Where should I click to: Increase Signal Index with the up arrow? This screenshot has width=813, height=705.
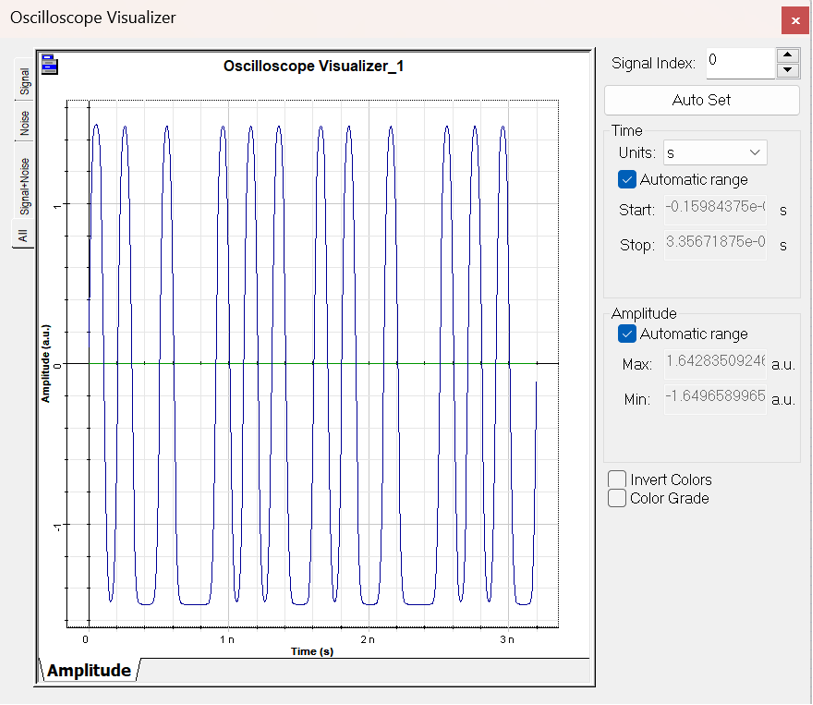click(788, 55)
